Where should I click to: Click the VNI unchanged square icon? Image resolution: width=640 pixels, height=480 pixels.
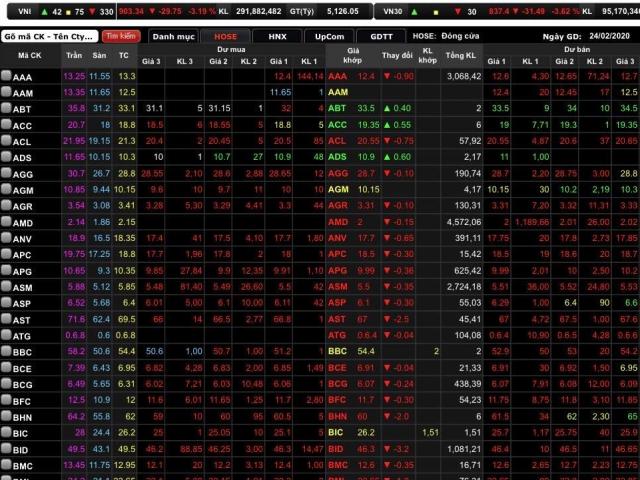[68, 12]
